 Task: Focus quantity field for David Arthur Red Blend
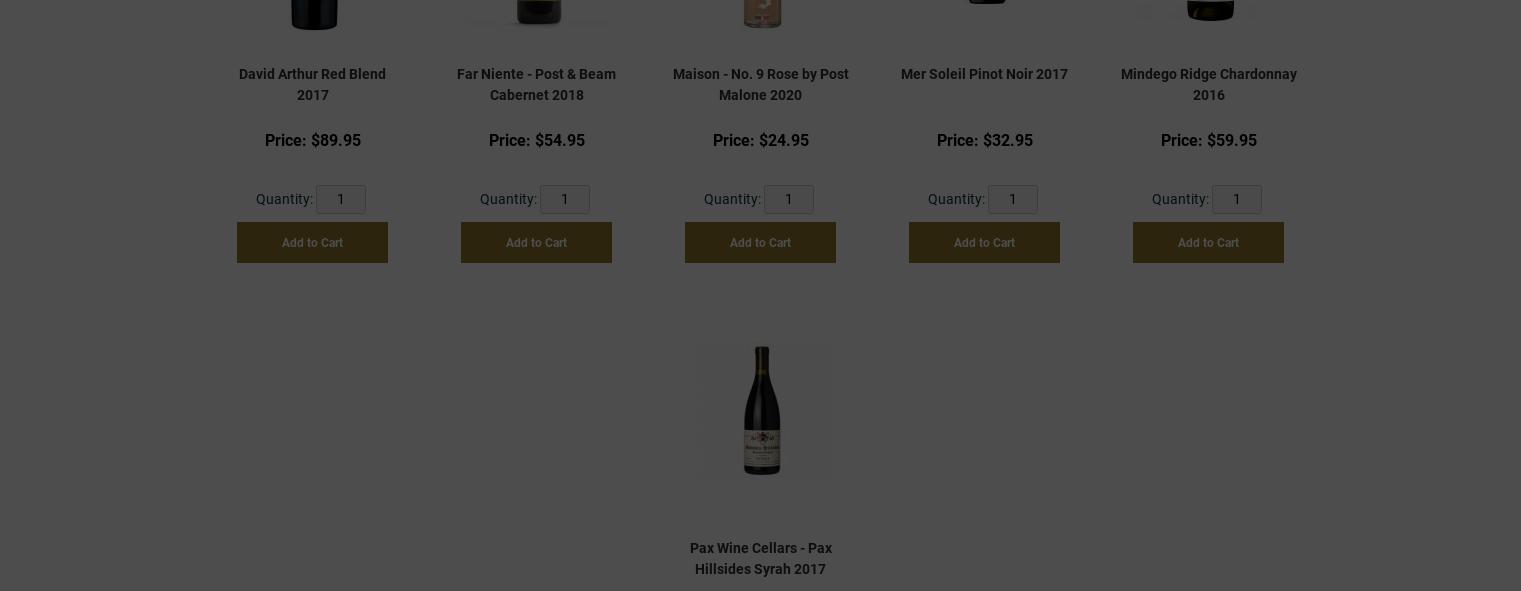coord(341,199)
